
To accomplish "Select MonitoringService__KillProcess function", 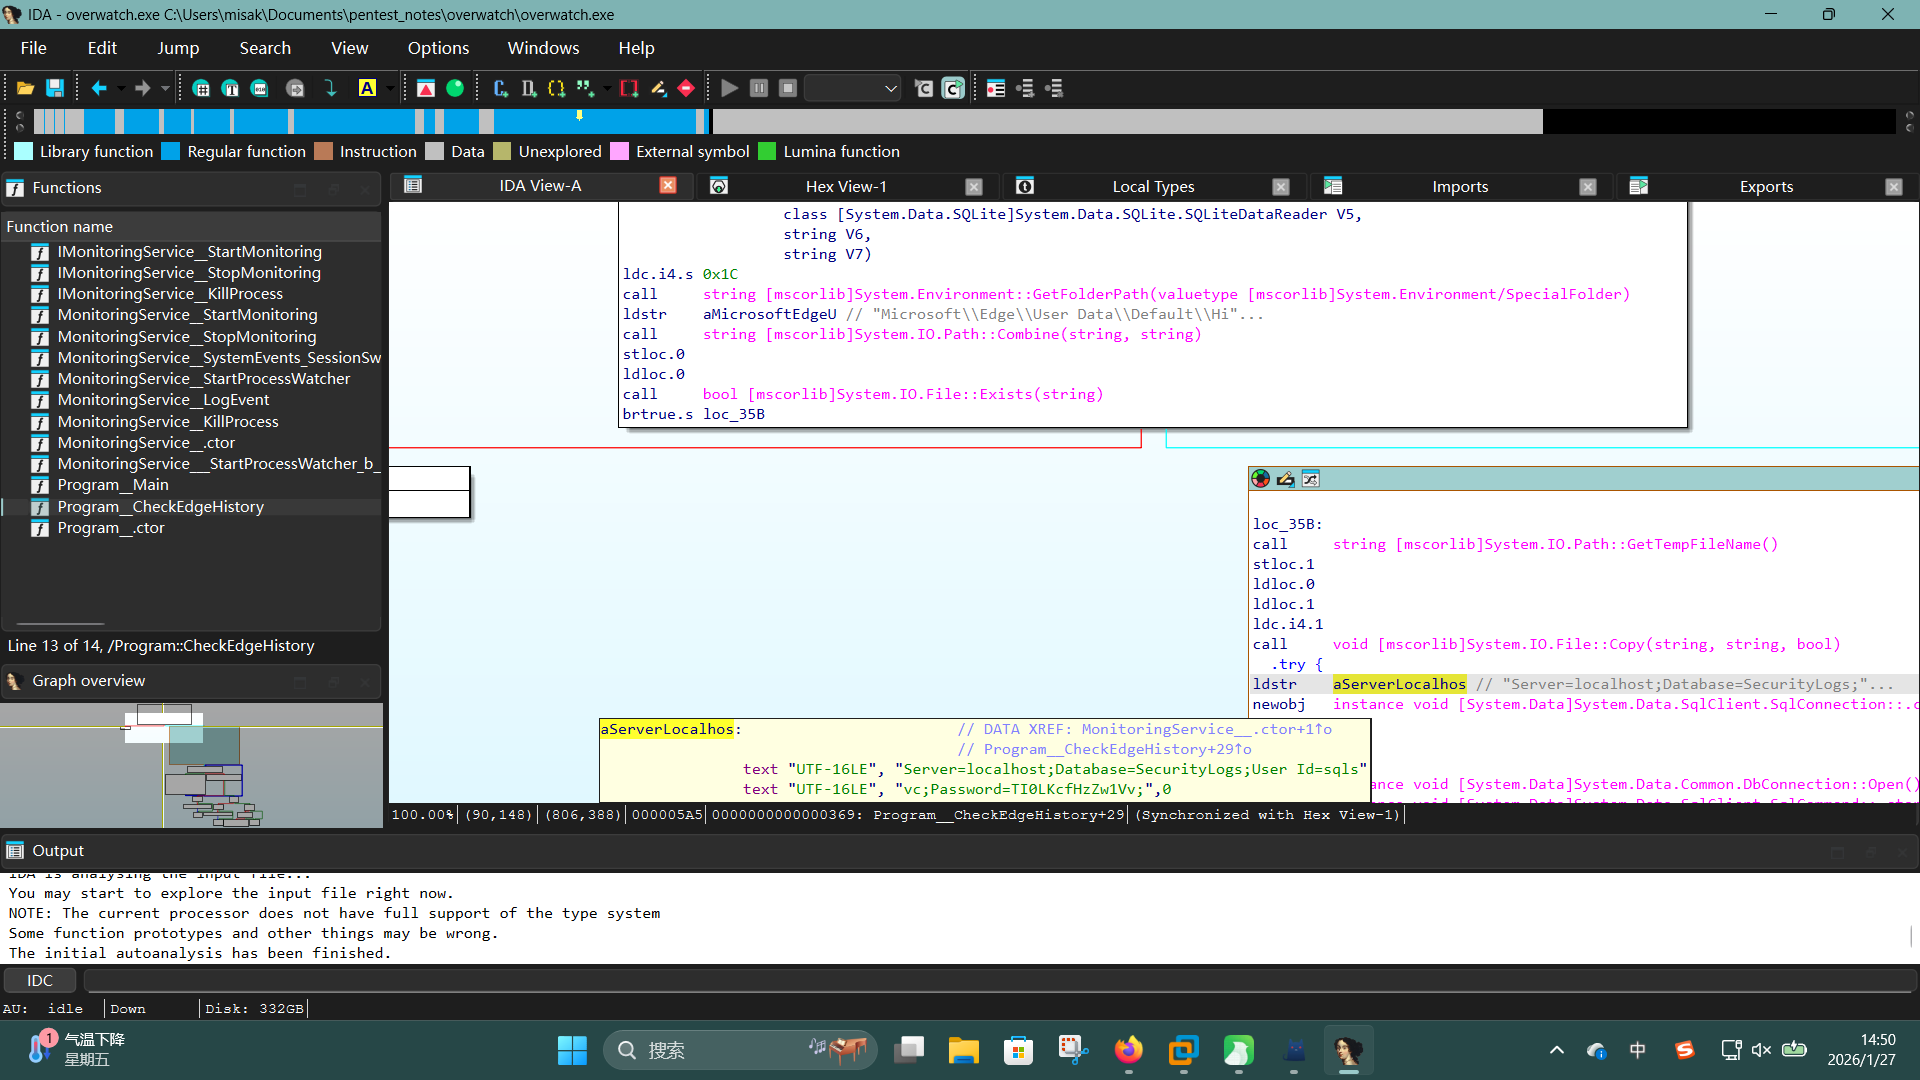I will pyautogui.click(x=167, y=421).
